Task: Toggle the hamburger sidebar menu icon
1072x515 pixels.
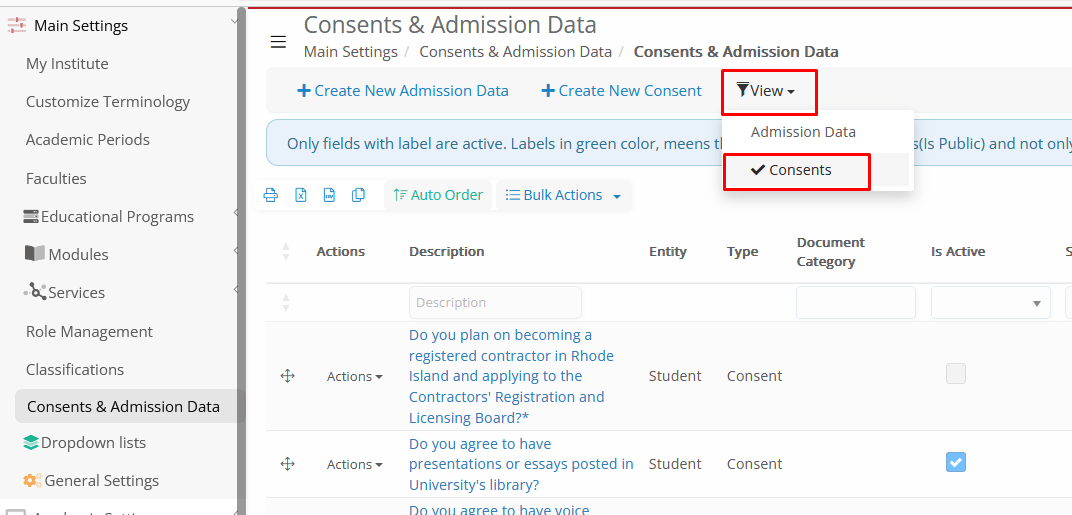Action: click(x=278, y=41)
